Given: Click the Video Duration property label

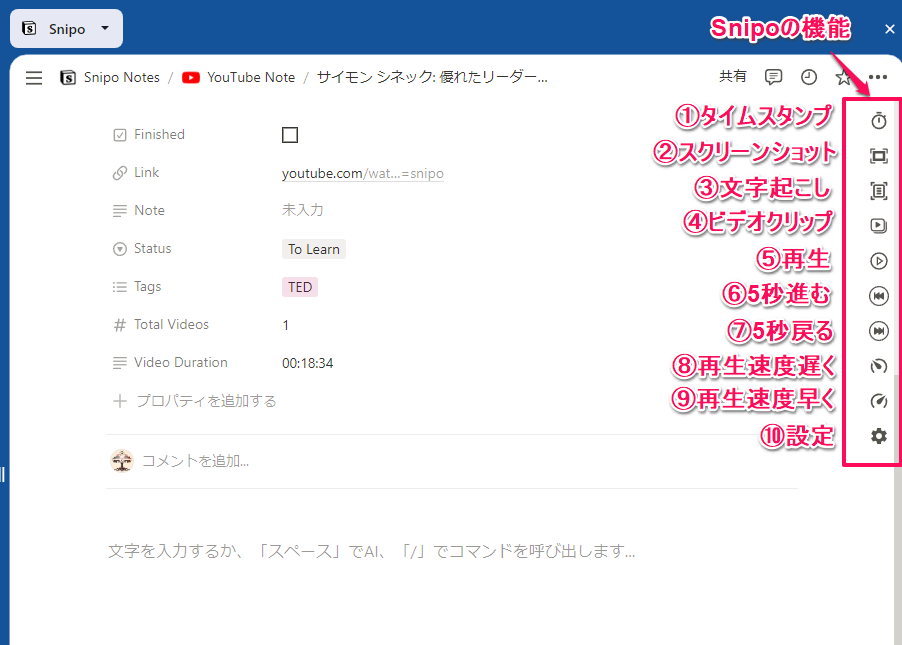Looking at the screenshot, I should click(181, 362).
